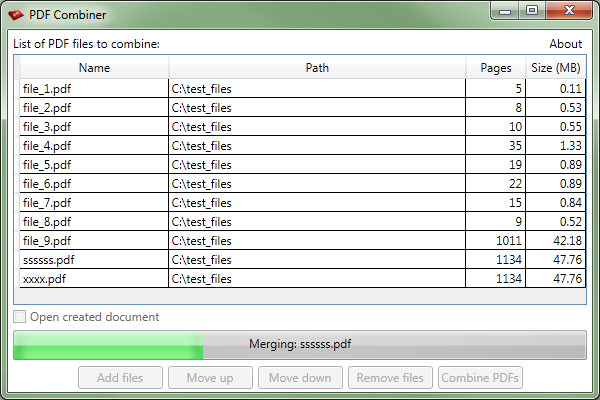Click the merging progress bar
The height and width of the screenshot is (400, 600).
coord(300,345)
